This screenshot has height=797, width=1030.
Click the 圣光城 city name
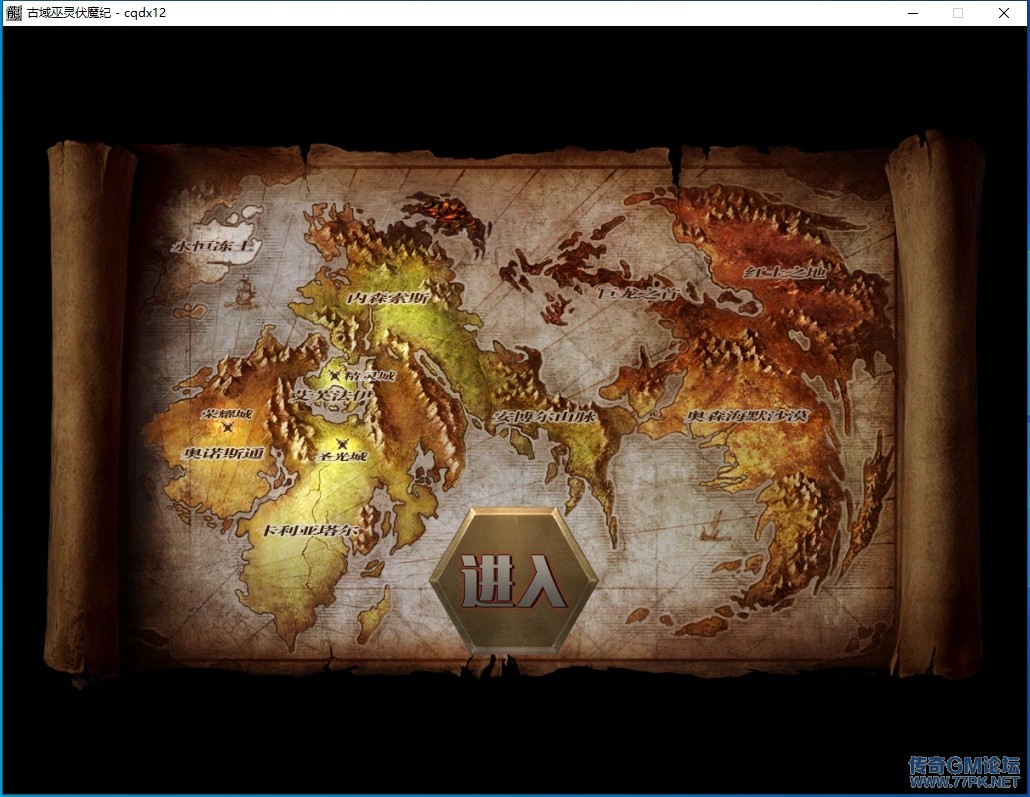[x=341, y=456]
